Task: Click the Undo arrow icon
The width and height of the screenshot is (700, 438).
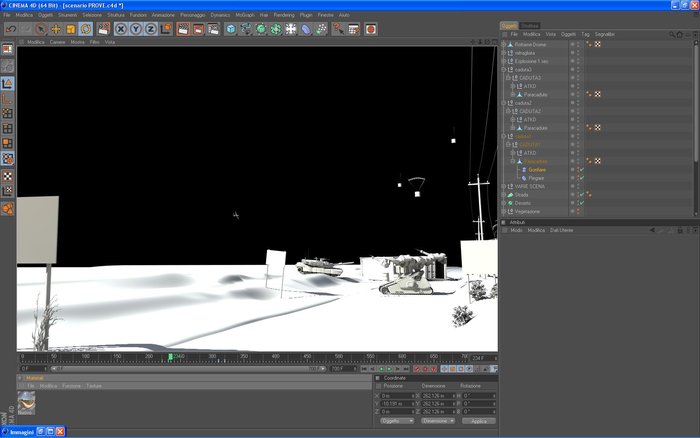Action: click(x=11, y=29)
